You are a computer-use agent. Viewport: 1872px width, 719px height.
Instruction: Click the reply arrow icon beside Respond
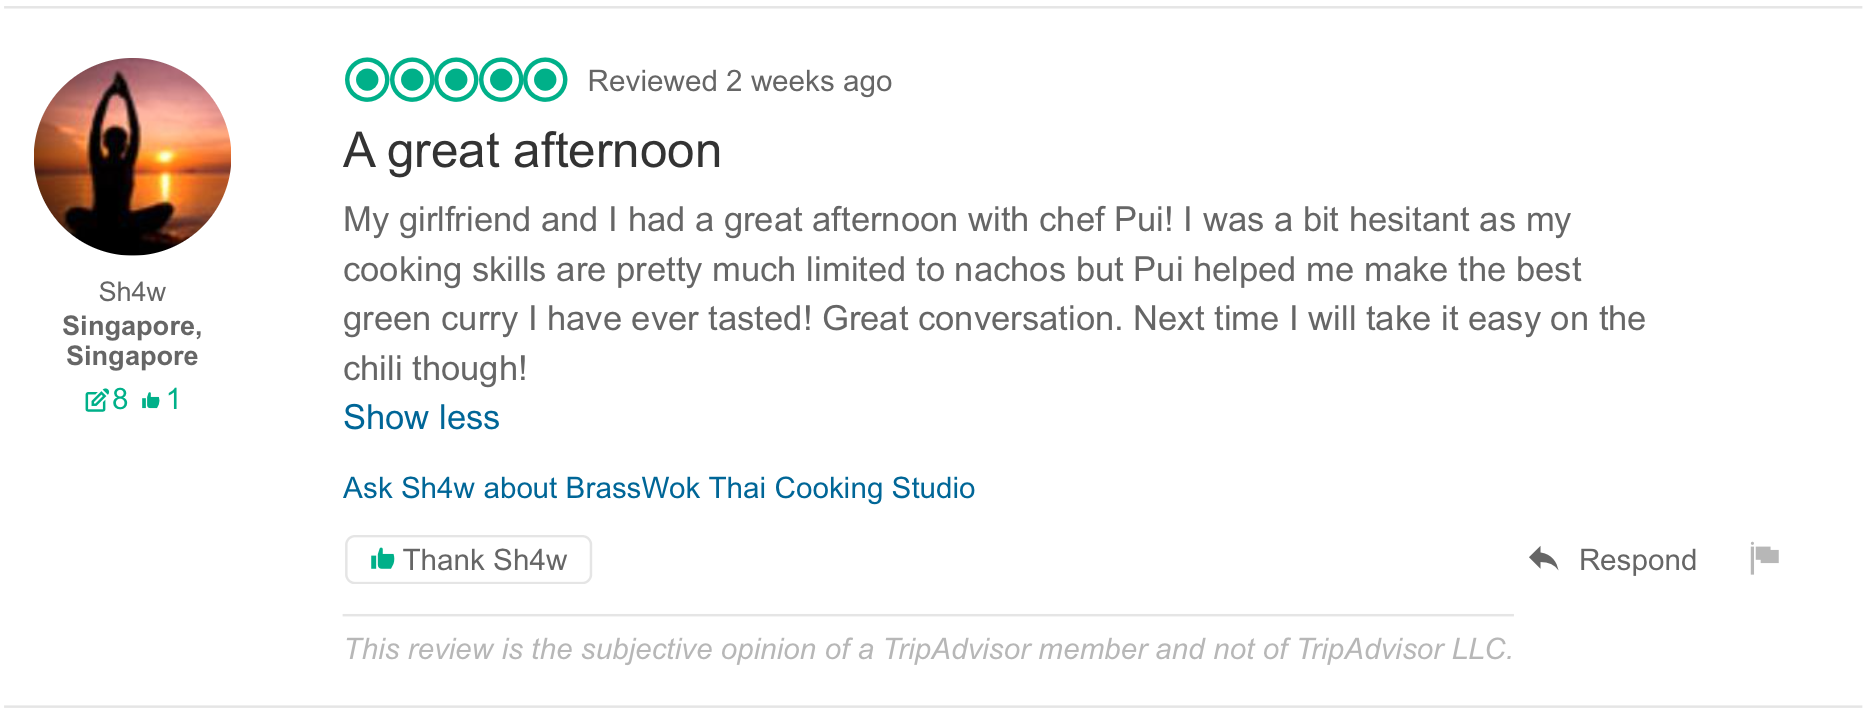tap(1544, 559)
